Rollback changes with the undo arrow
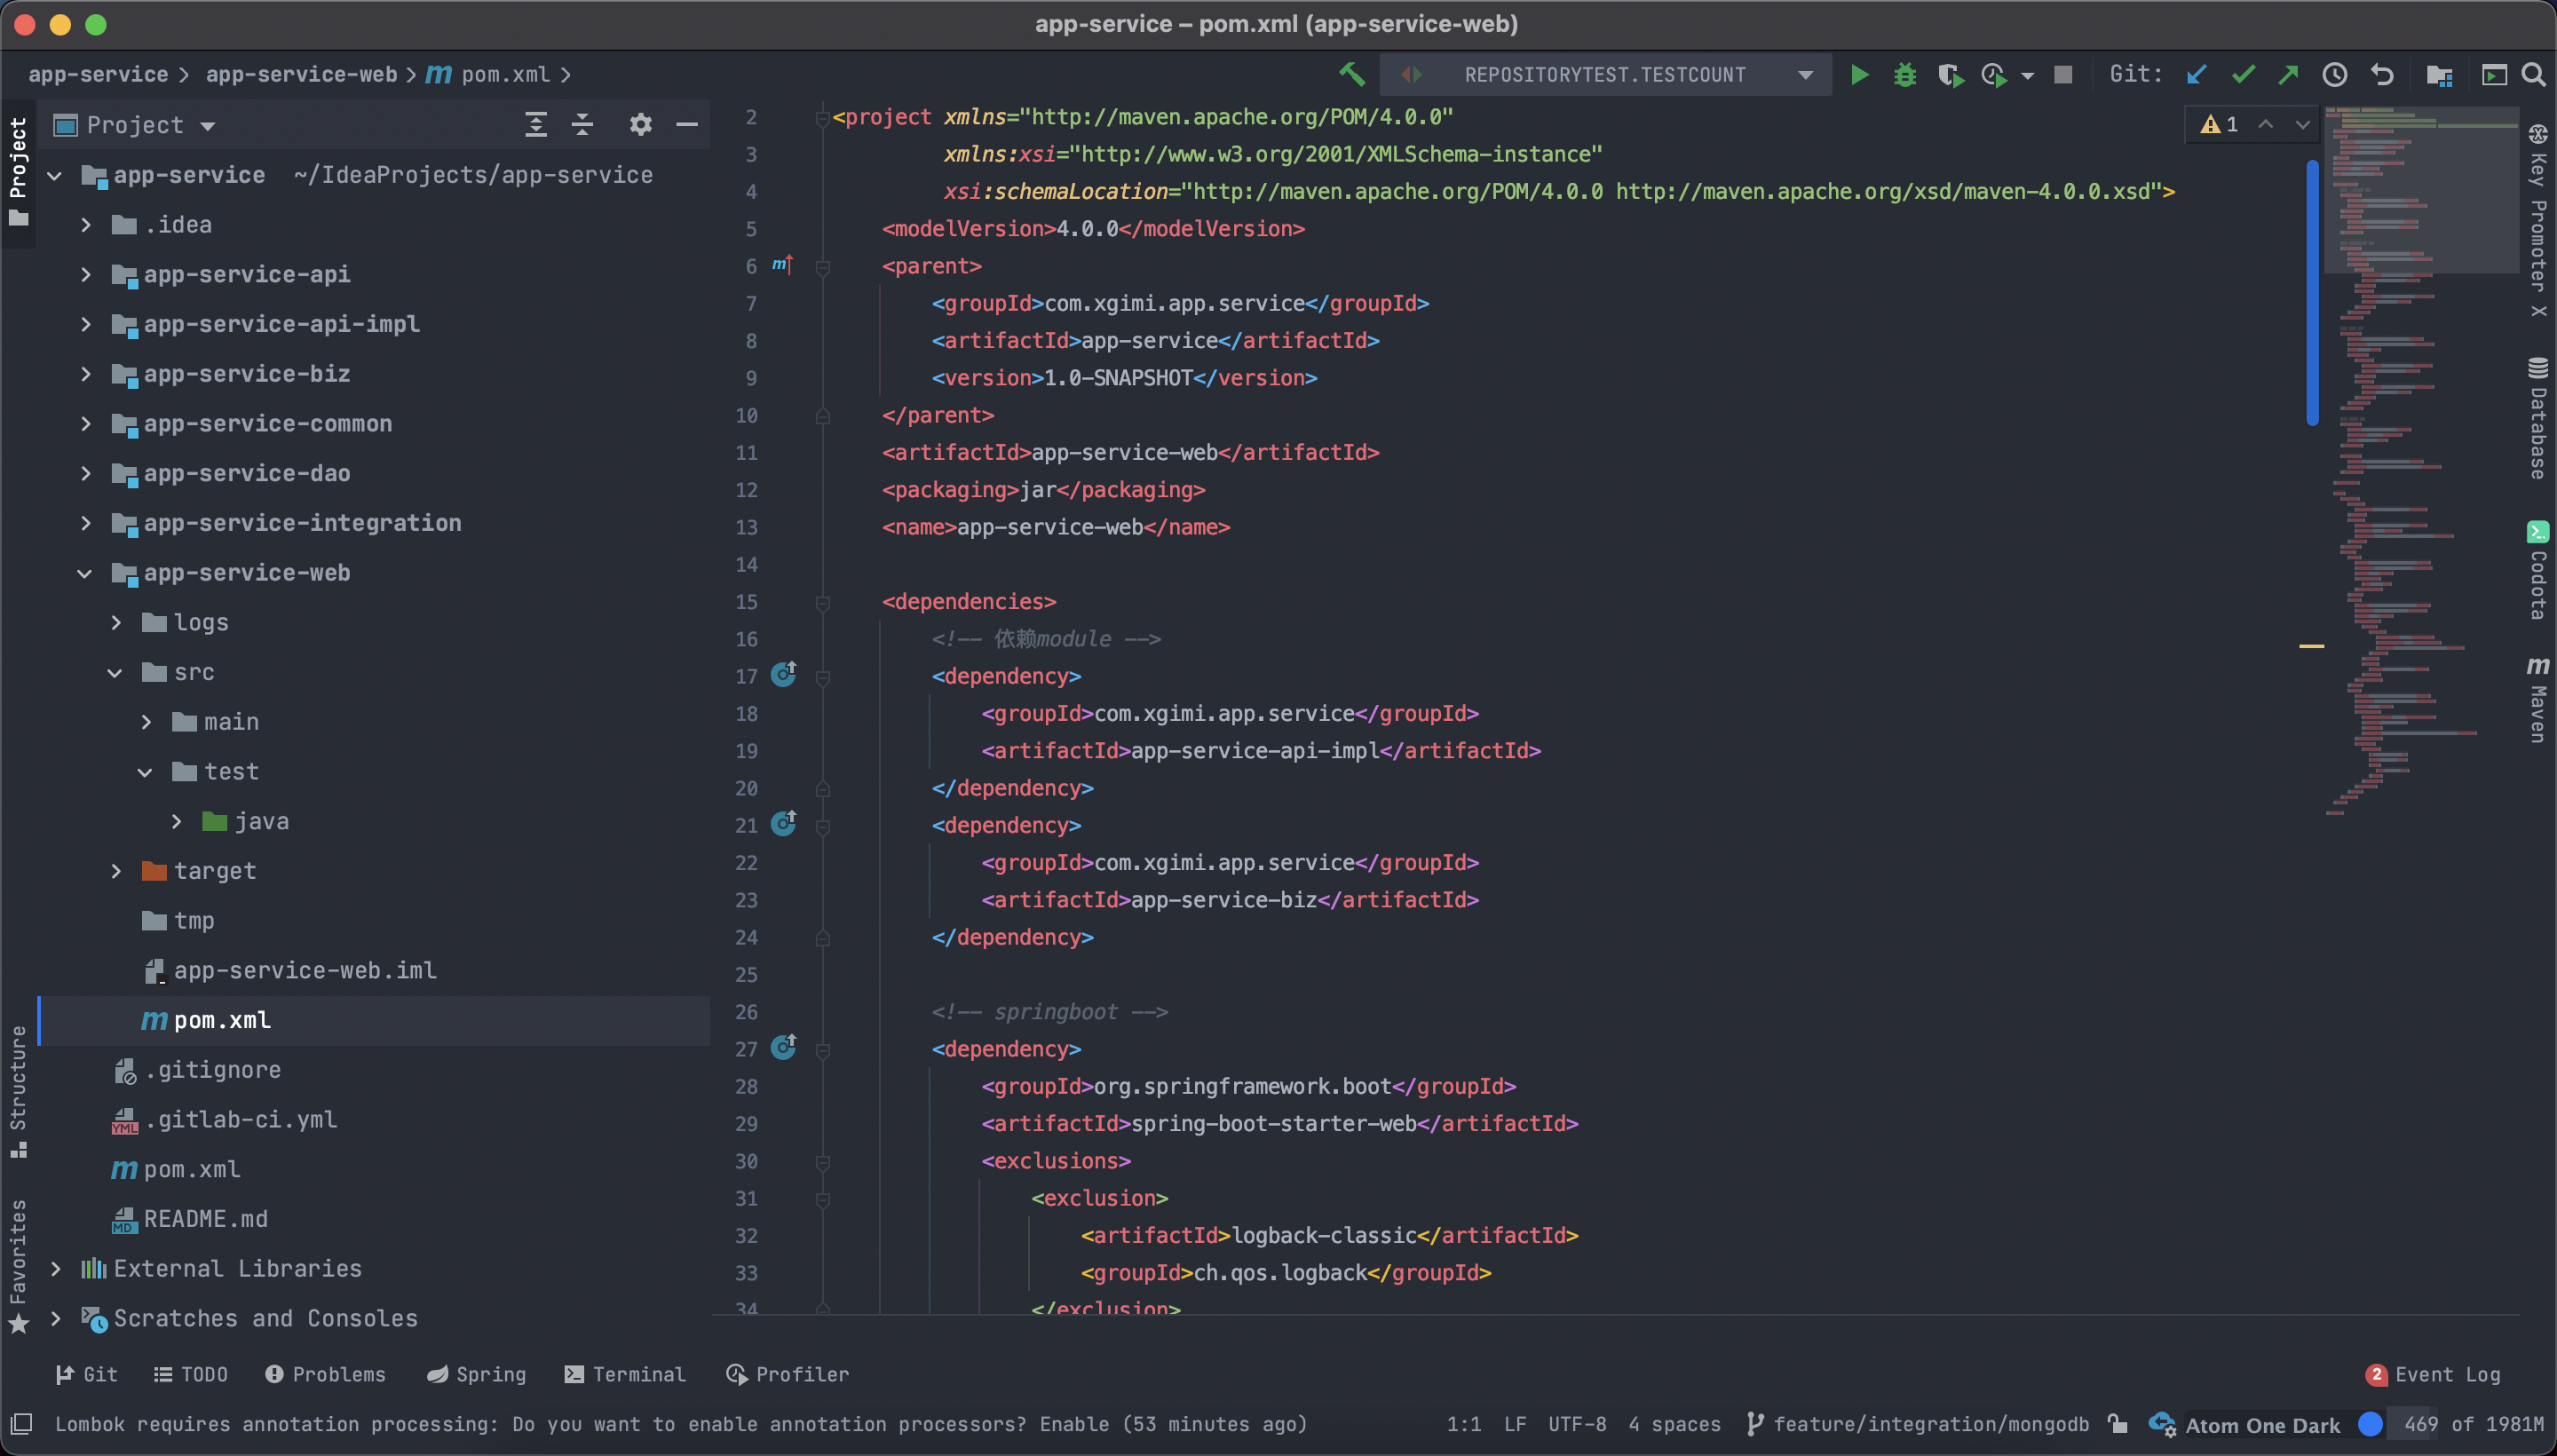 click(2383, 75)
